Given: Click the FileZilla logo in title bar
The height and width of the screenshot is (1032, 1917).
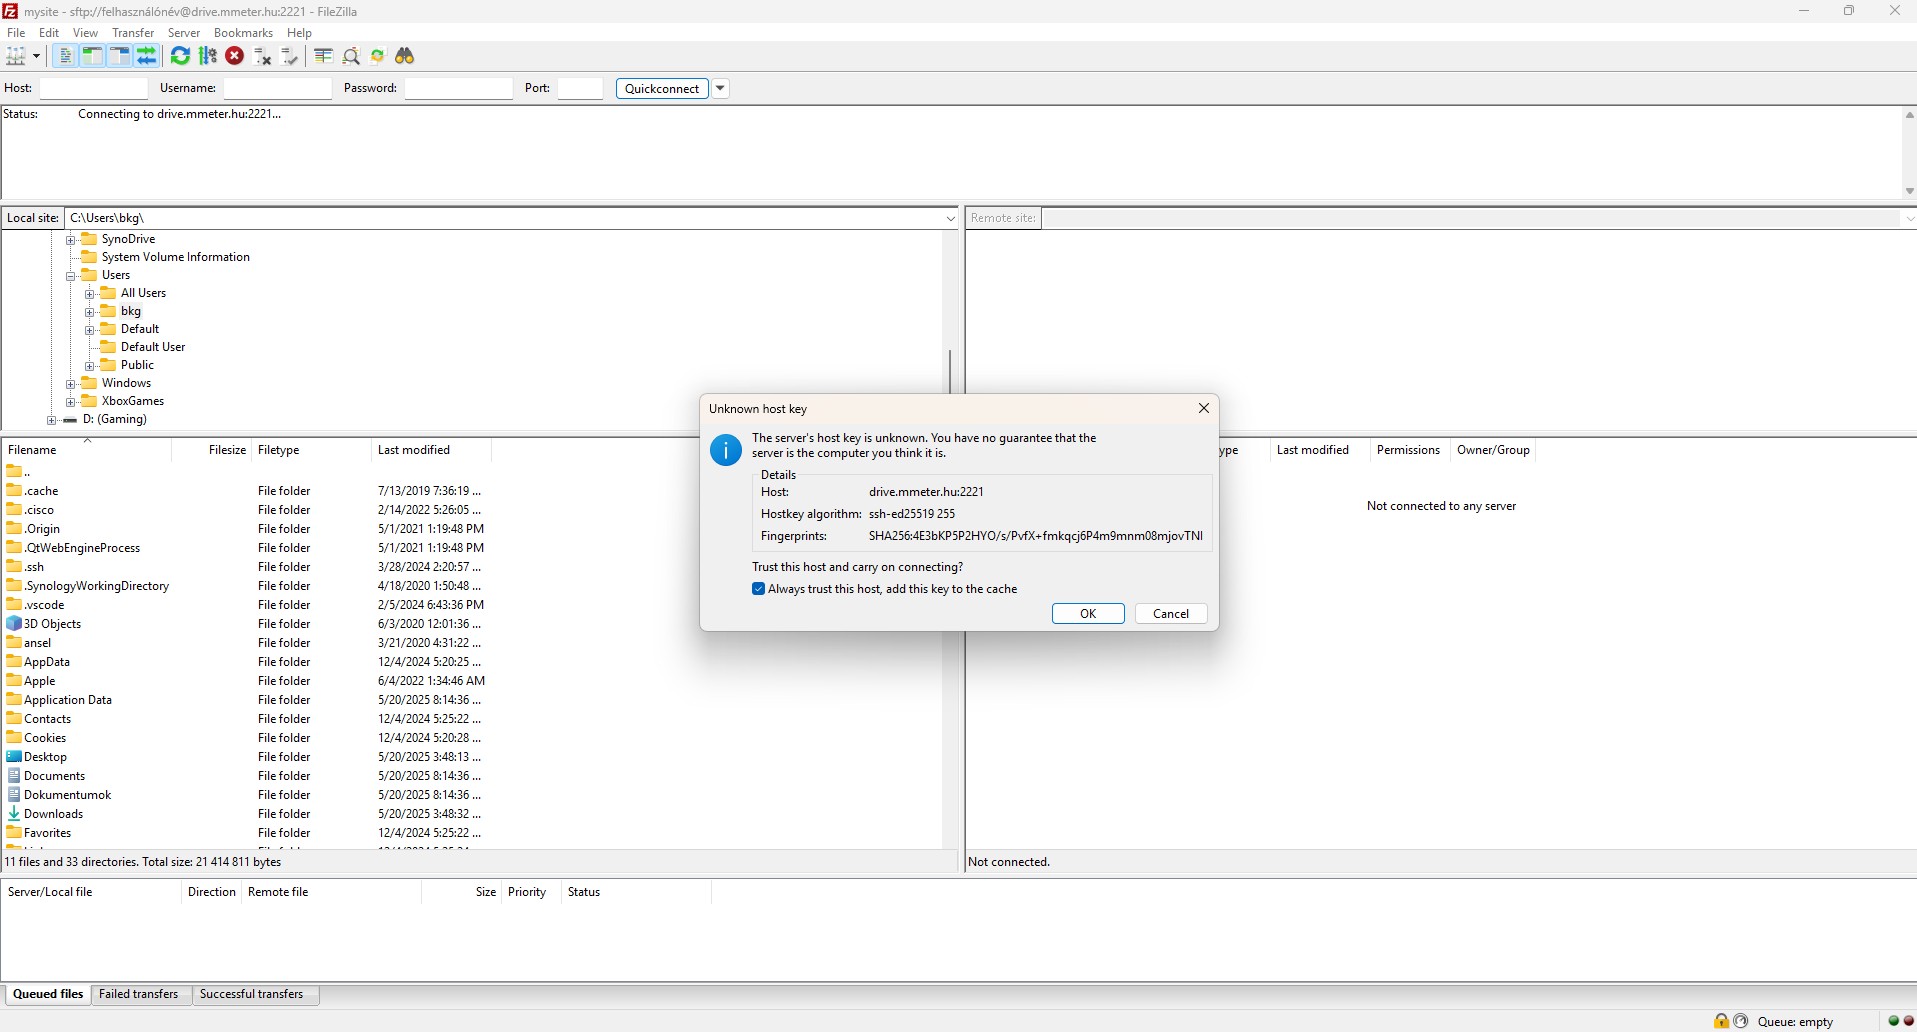Looking at the screenshot, I should (x=11, y=11).
